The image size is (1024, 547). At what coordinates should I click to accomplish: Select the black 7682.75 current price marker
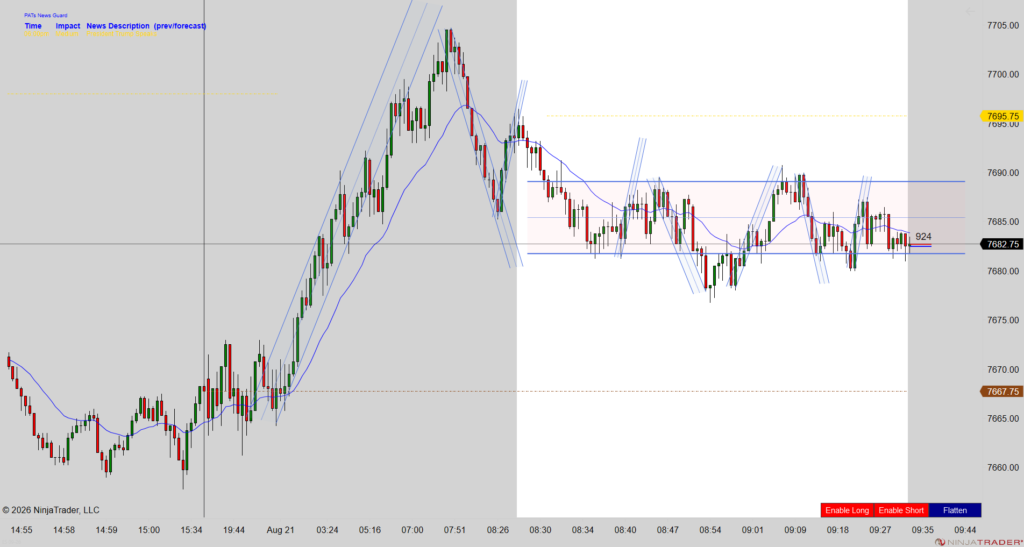pos(1000,244)
